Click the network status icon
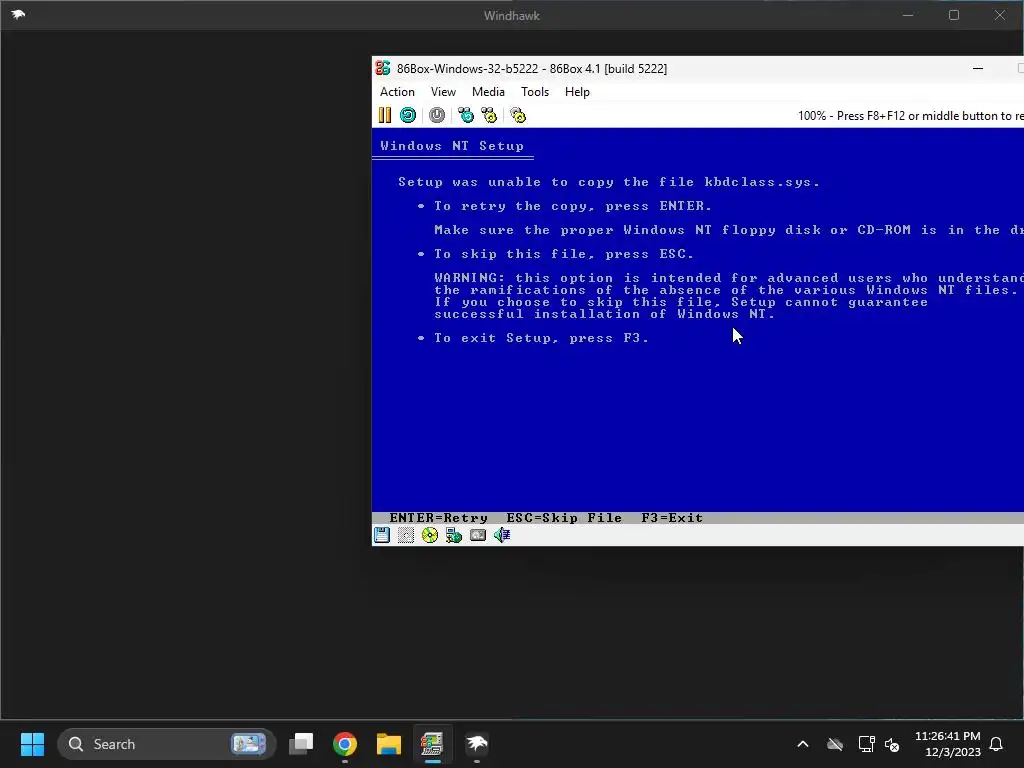This screenshot has width=1024, height=768. [x=454, y=536]
